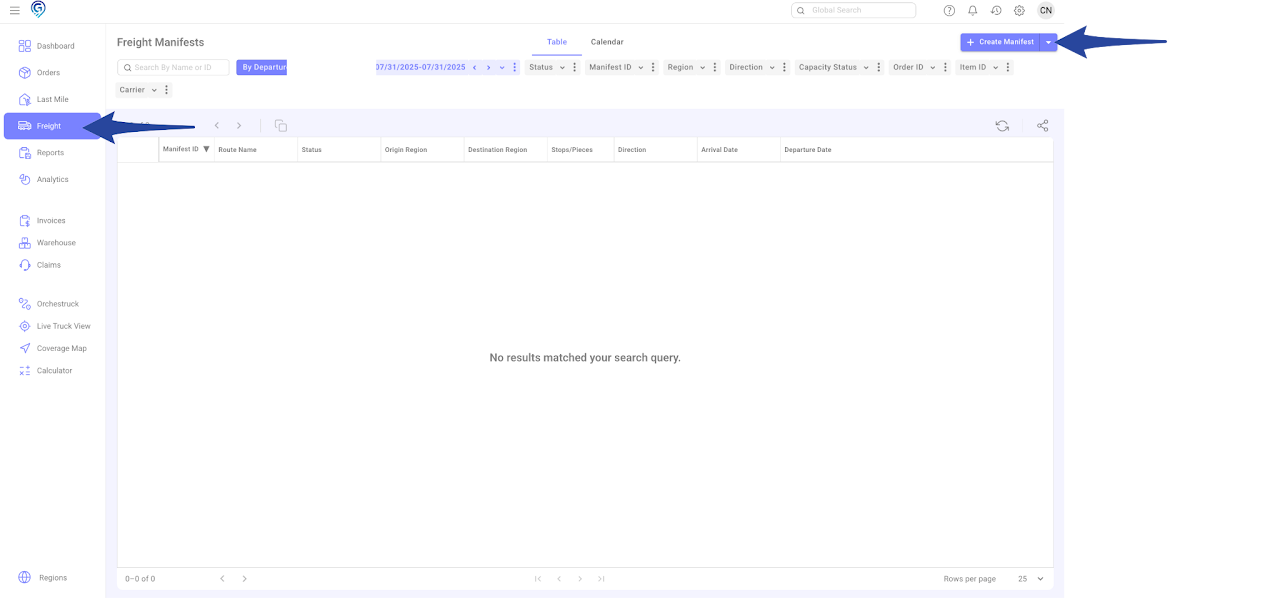Click the table Direction column header
This screenshot has height=598, width=1280.
656,150
